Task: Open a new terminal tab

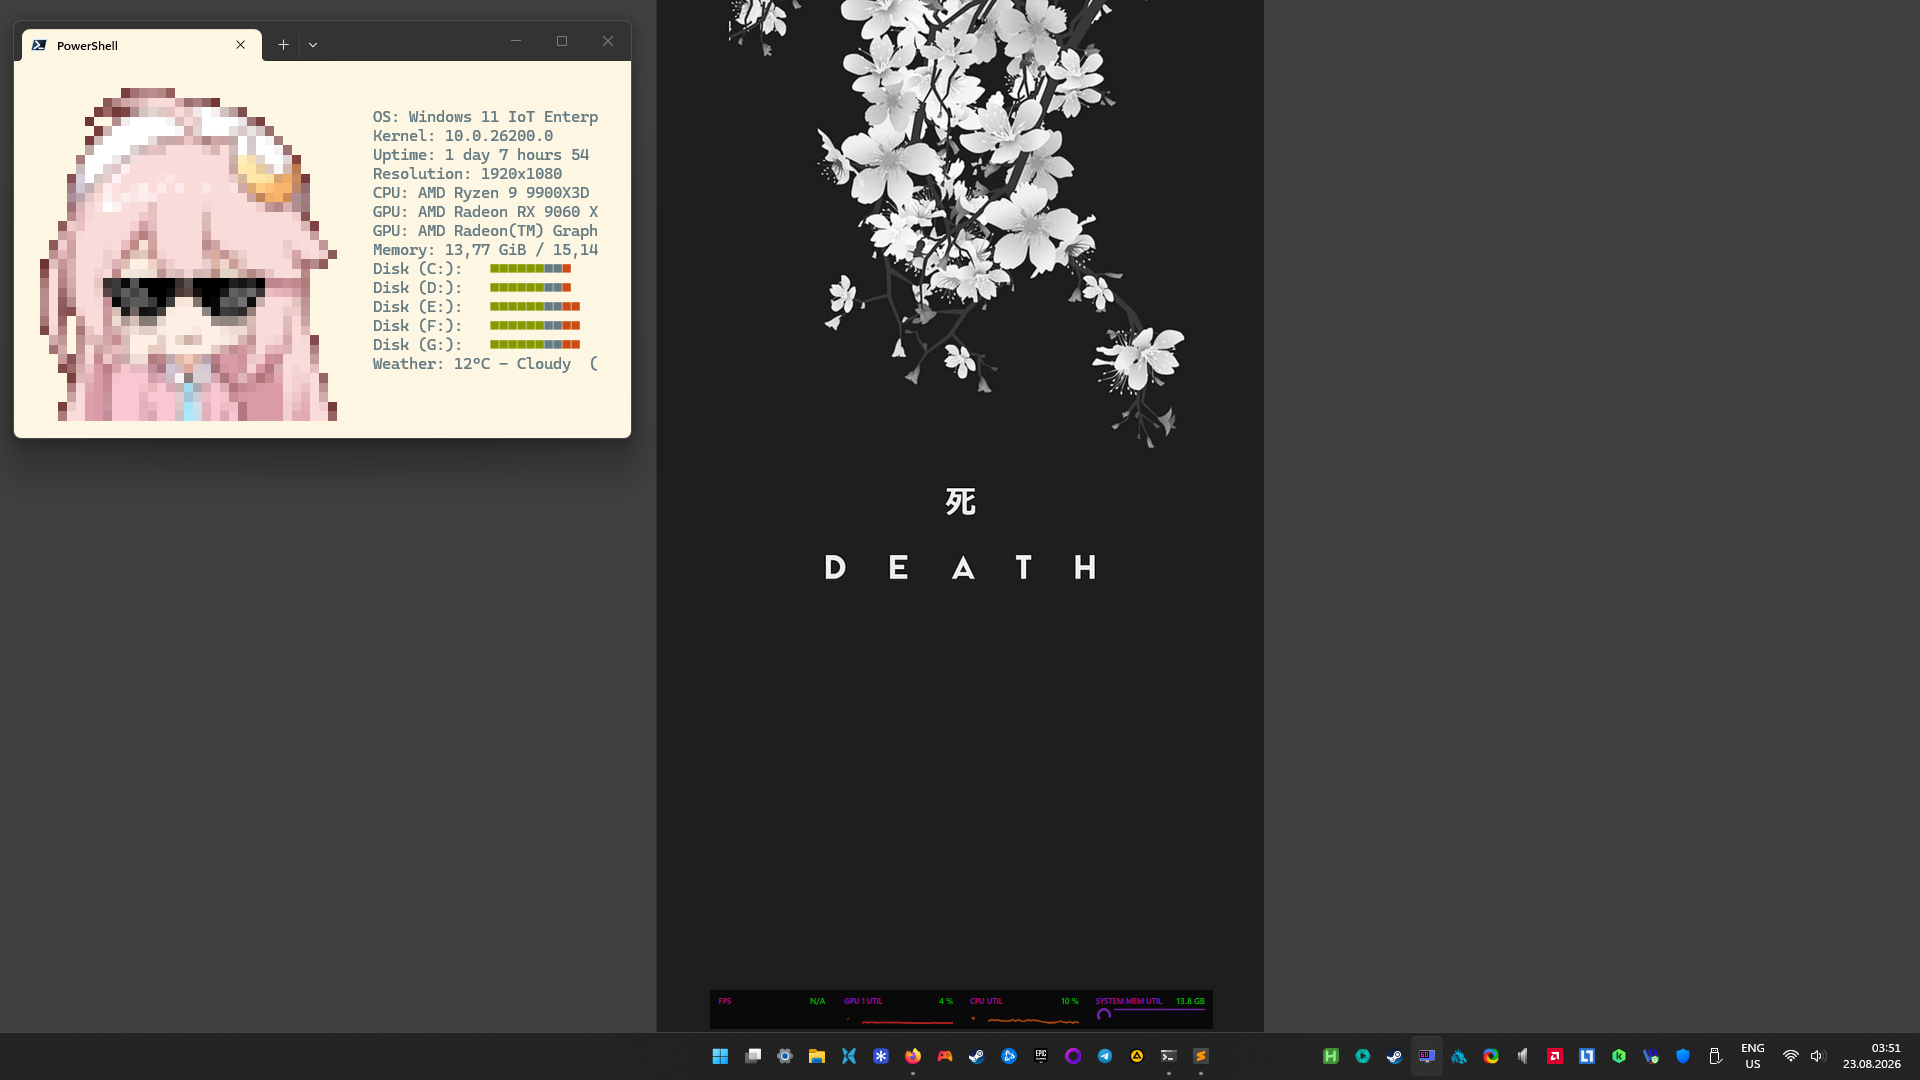Action: tap(284, 45)
